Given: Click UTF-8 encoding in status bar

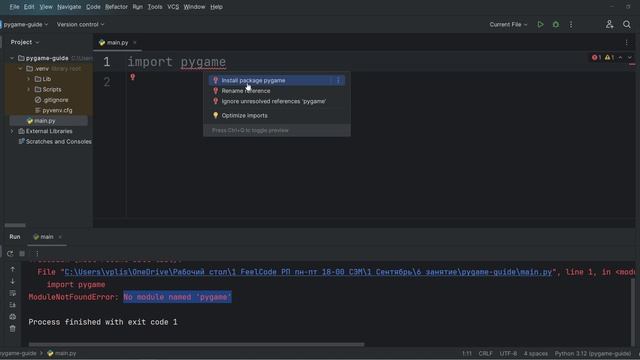Looking at the screenshot, I should (x=508, y=353).
